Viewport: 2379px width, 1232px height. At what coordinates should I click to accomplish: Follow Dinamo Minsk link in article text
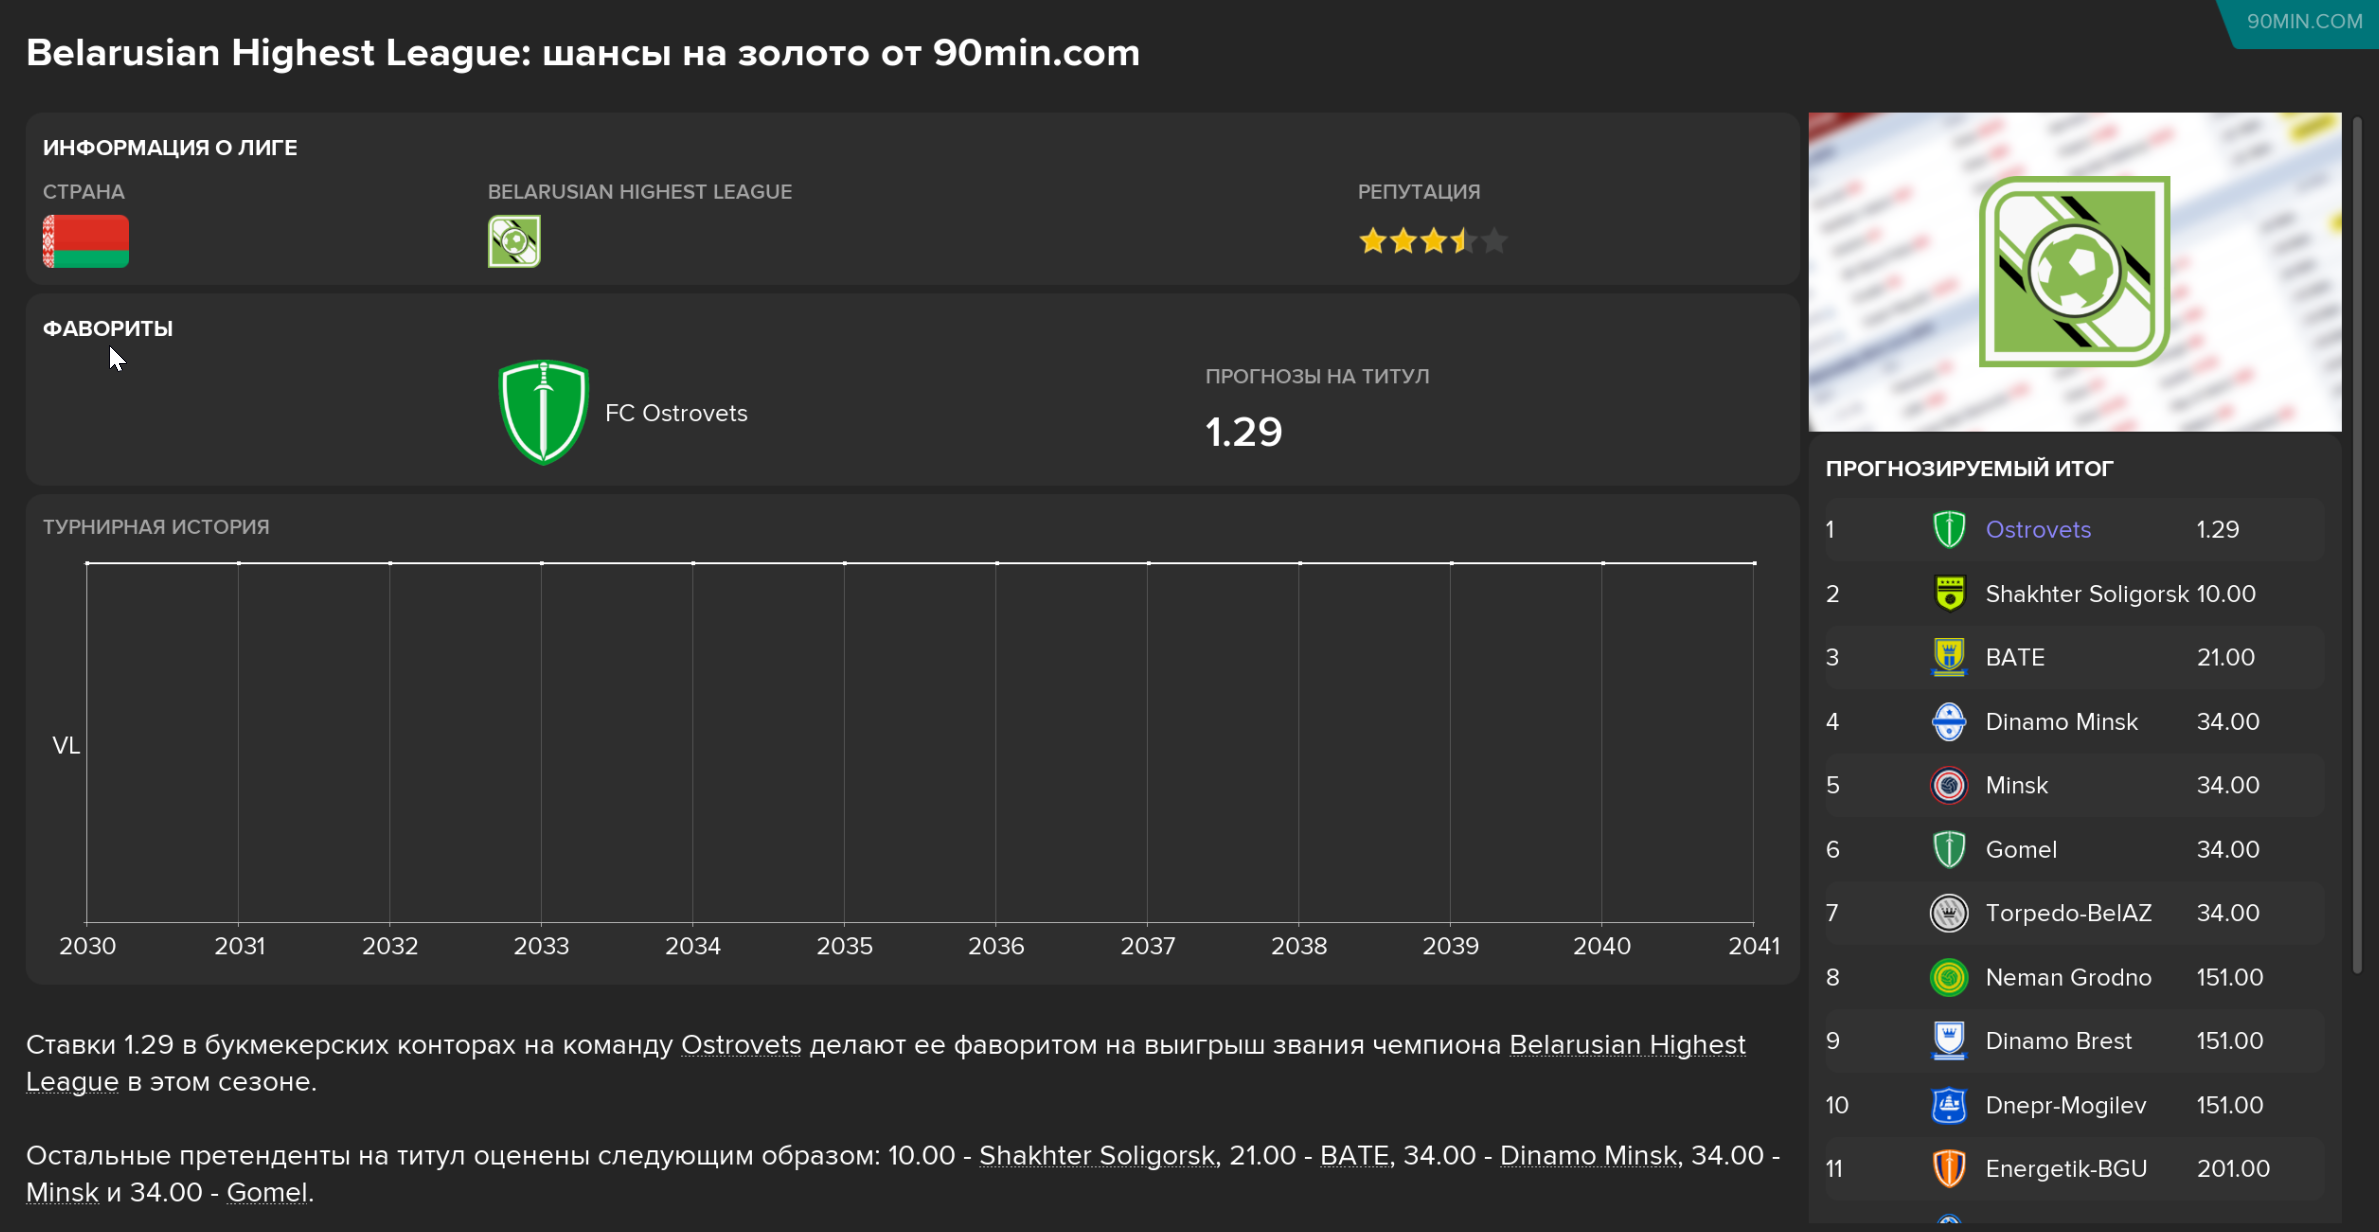coord(1588,1156)
